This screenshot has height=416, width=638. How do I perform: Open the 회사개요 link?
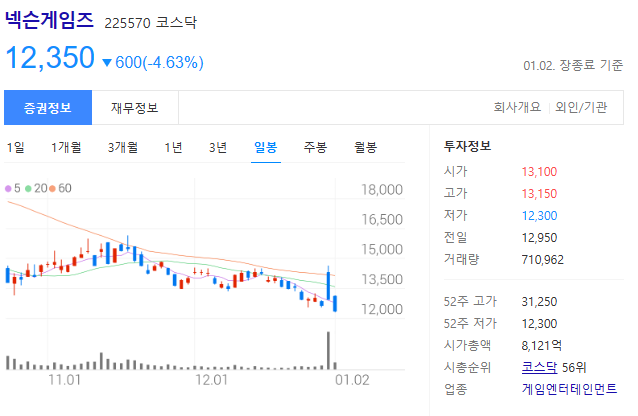click(517, 107)
